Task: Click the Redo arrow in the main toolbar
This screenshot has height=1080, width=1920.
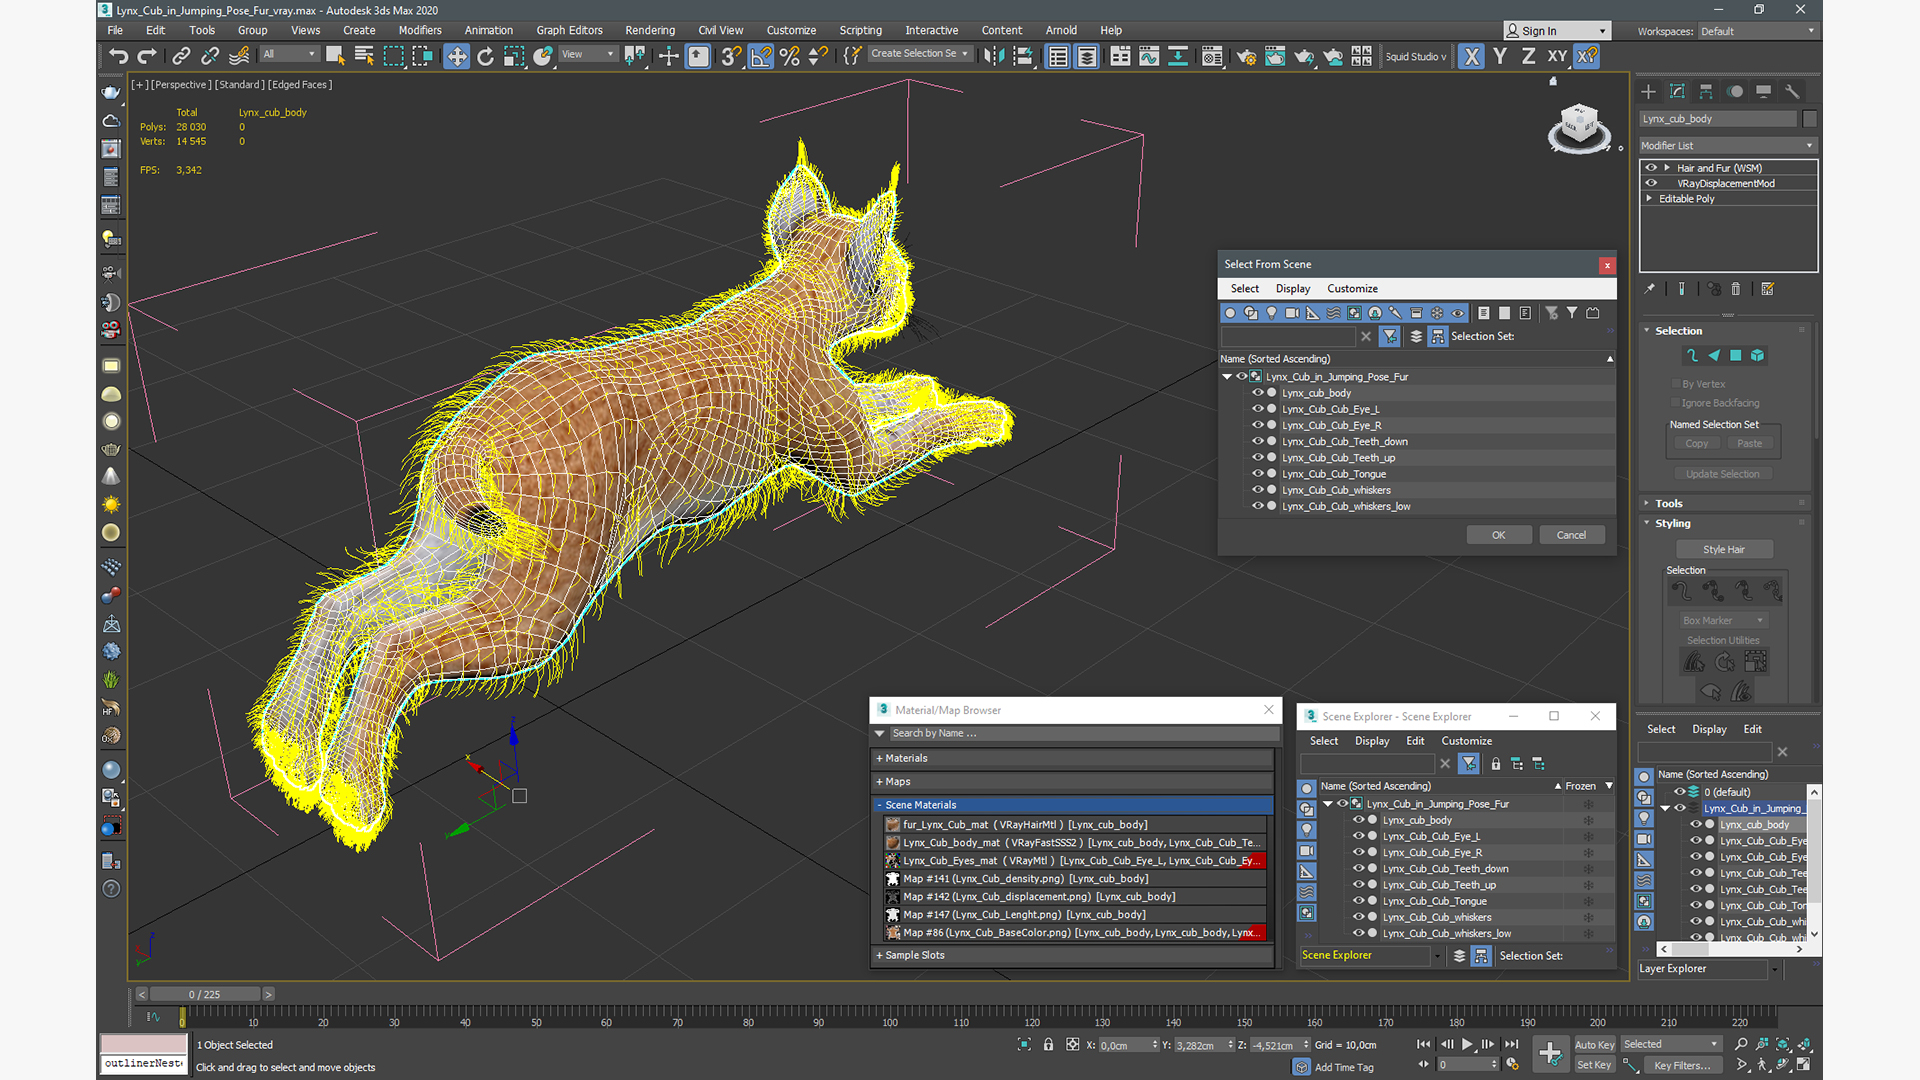Action: 147,57
